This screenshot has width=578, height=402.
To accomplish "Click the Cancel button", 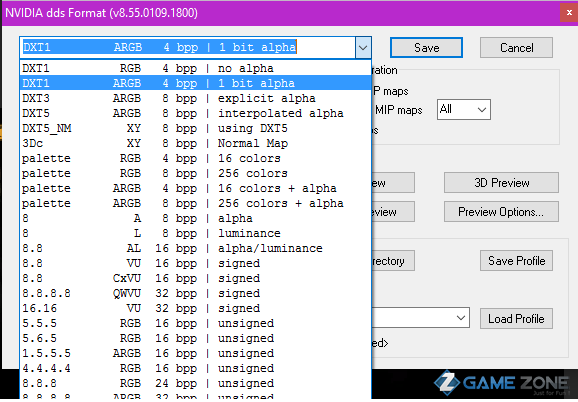I will point(516,48).
